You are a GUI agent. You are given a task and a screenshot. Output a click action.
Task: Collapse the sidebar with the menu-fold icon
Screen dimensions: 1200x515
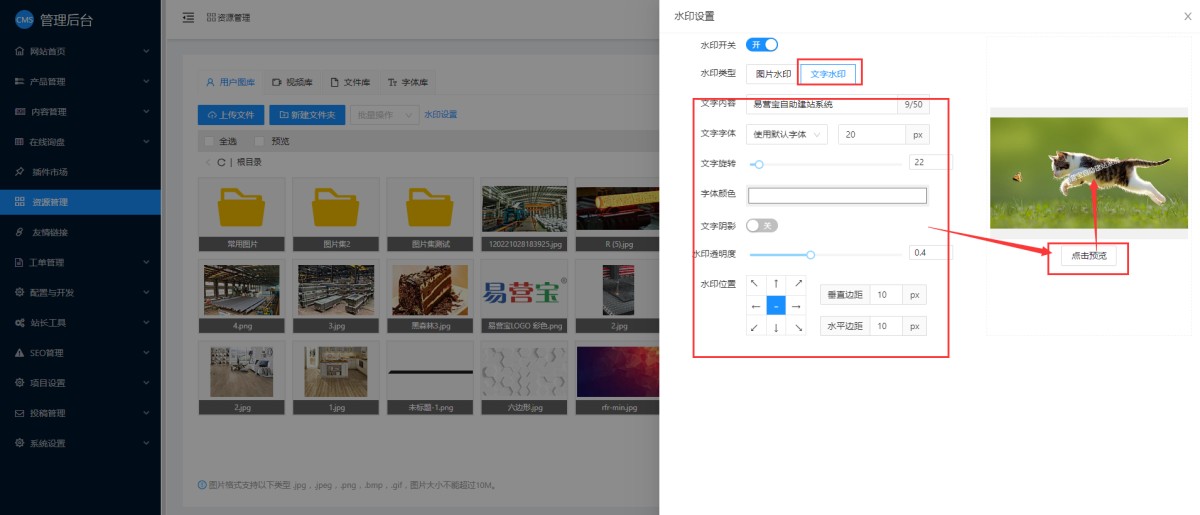point(188,18)
